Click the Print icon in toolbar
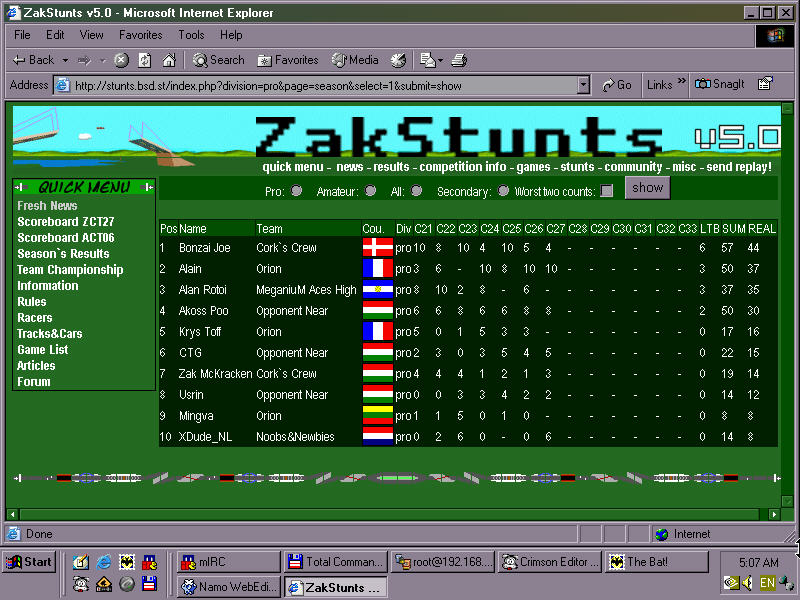This screenshot has width=800, height=600. pos(459,60)
